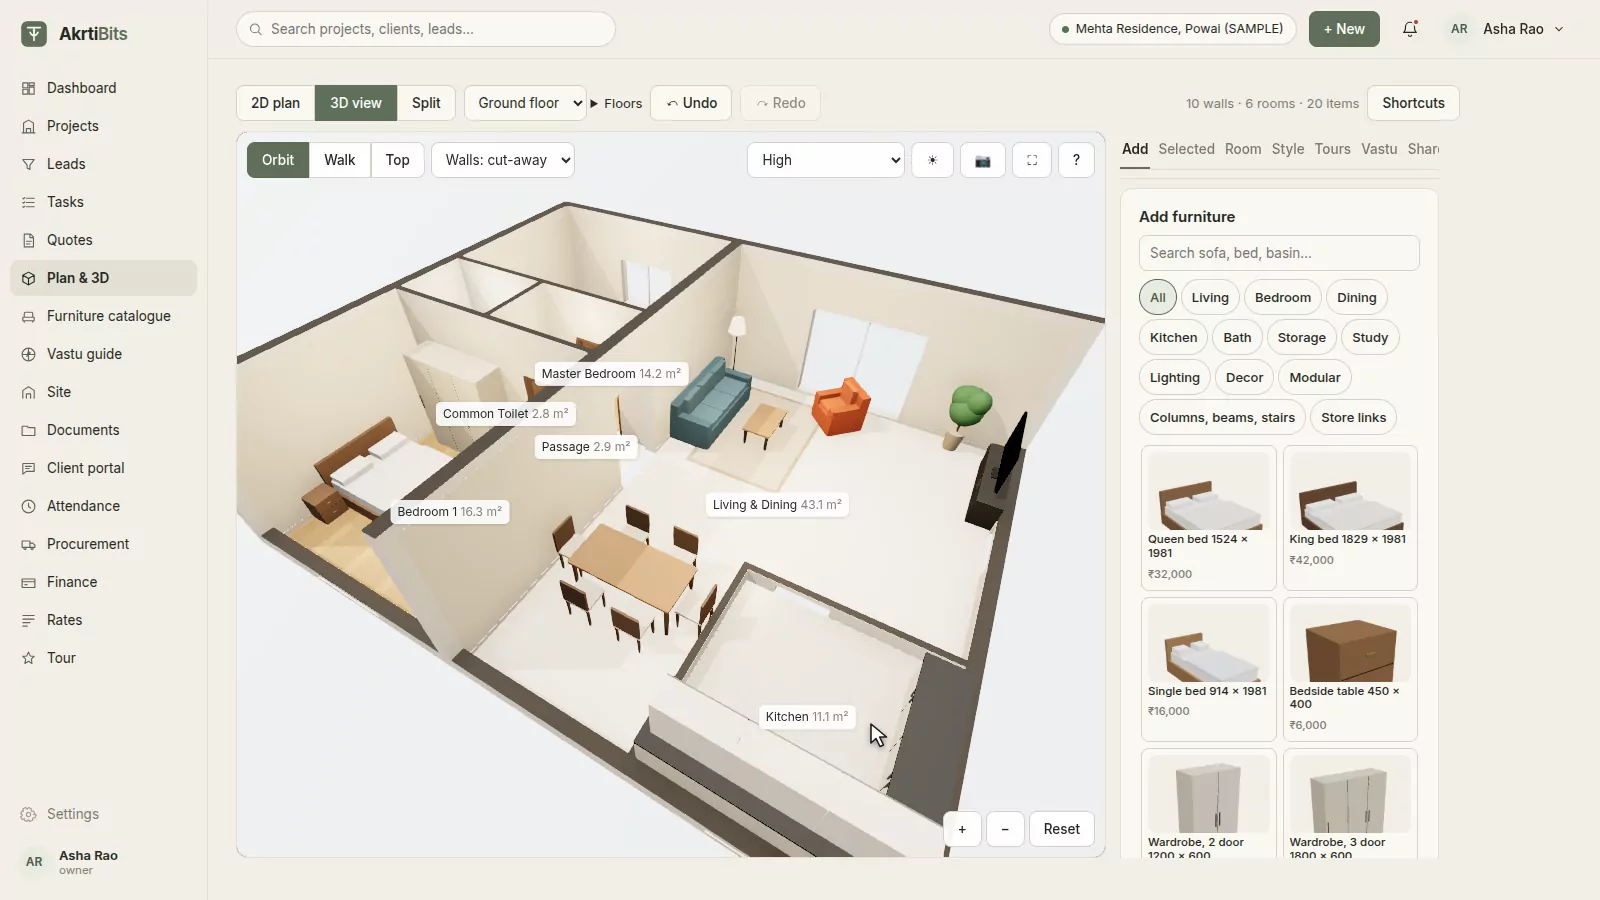Open the Ground floor dropdown
The width and height of the screenshot is (1600, 900).
click(525, 103)
